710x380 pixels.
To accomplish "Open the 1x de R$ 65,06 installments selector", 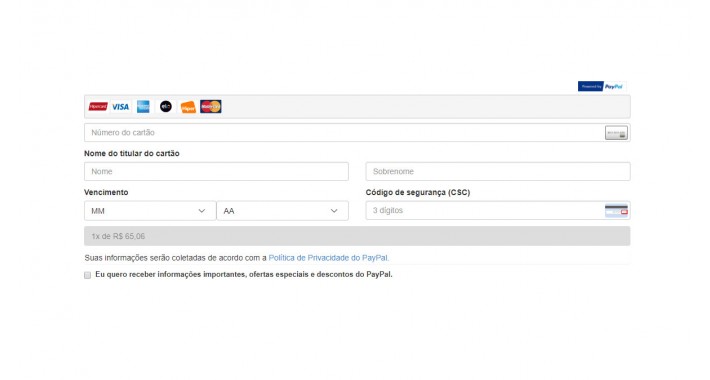I will (357, 236).
